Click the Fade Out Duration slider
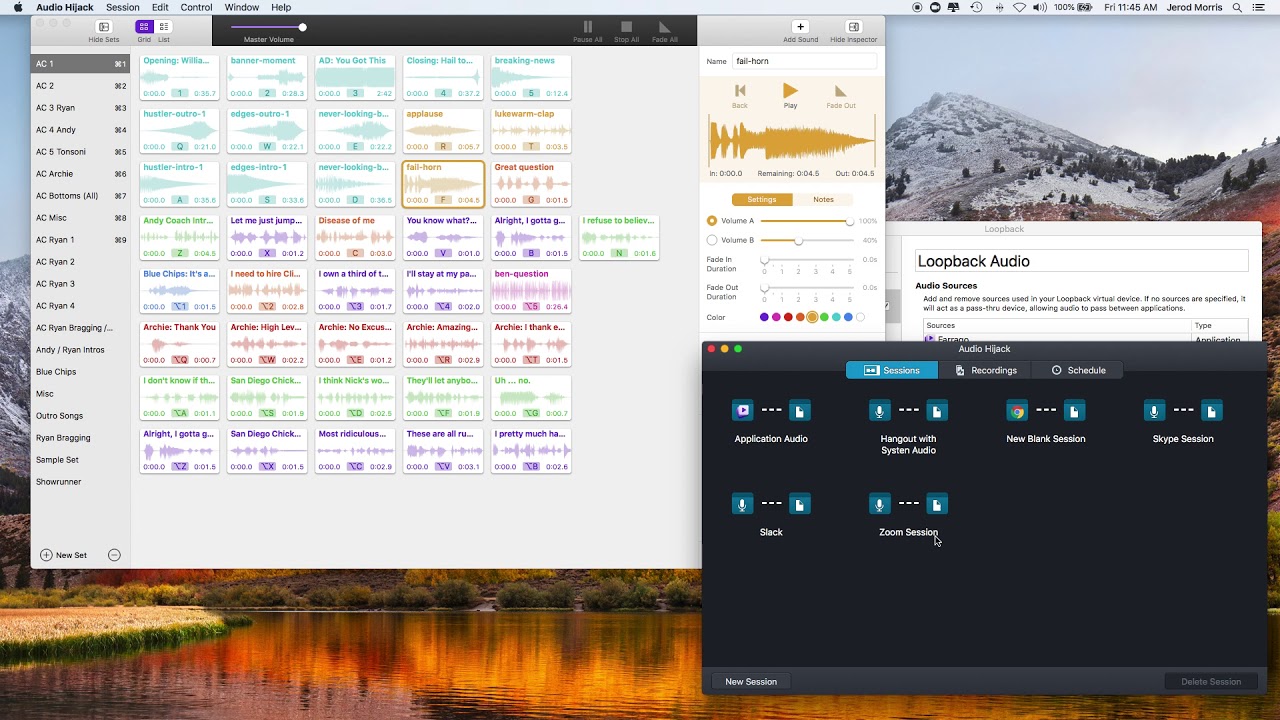This screenshot has width=1280, height=720. tap(808, 288)
